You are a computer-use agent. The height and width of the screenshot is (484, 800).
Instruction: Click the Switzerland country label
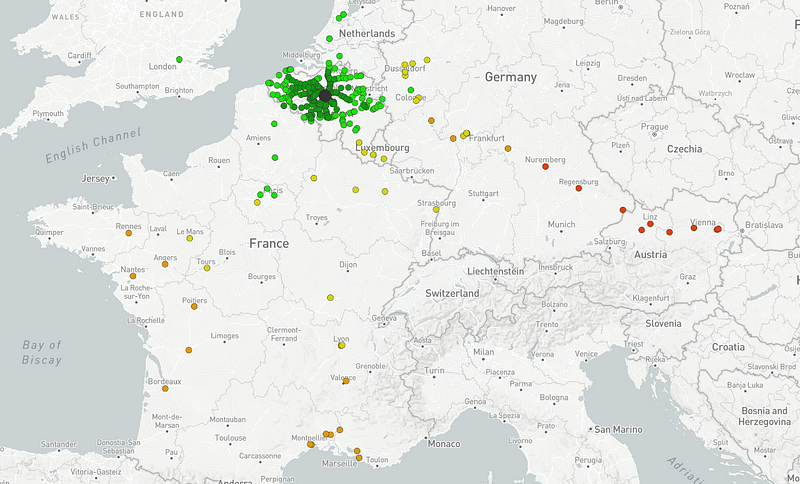tap(451, 293)
